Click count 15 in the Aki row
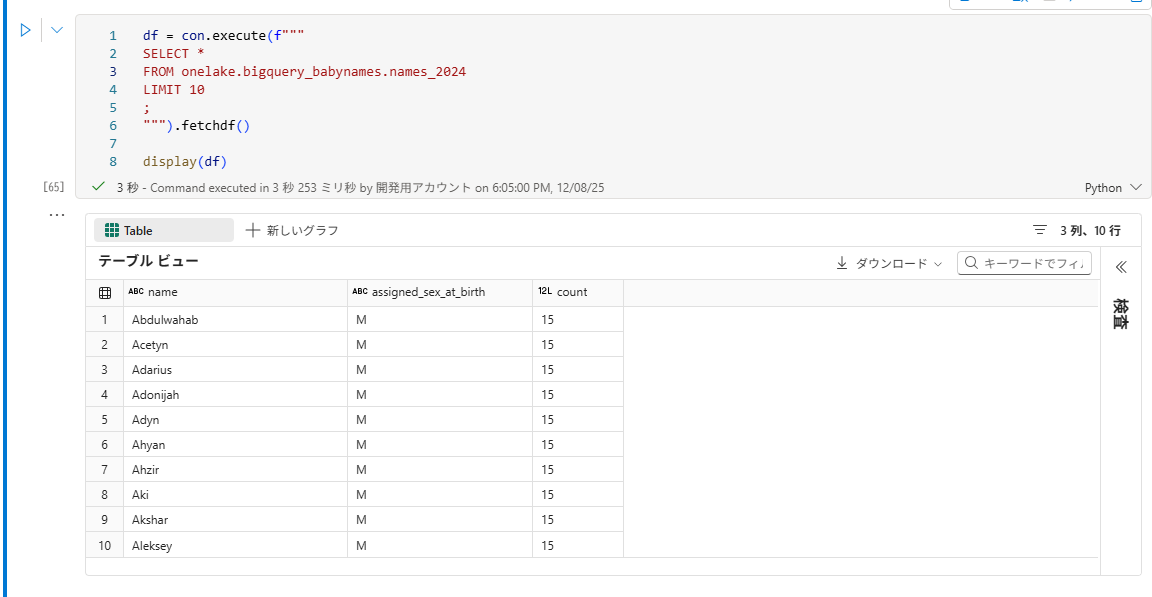This screenshot has height=597, width=1152. [577, 494]
